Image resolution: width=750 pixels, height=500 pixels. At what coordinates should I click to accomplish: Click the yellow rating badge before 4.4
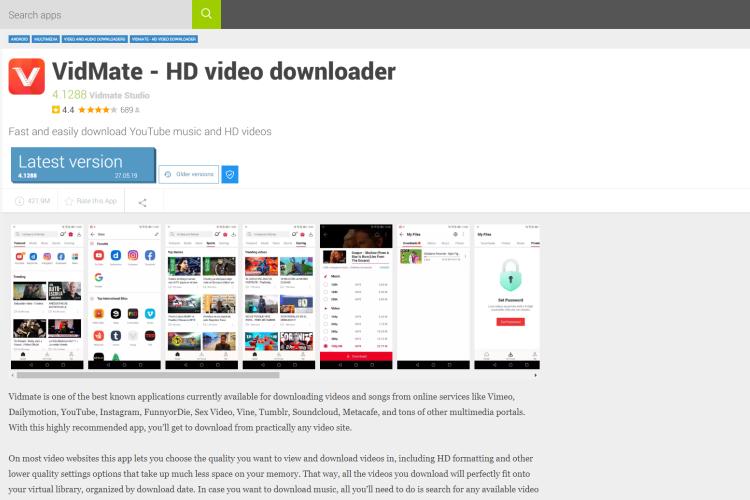click(55, 110)
